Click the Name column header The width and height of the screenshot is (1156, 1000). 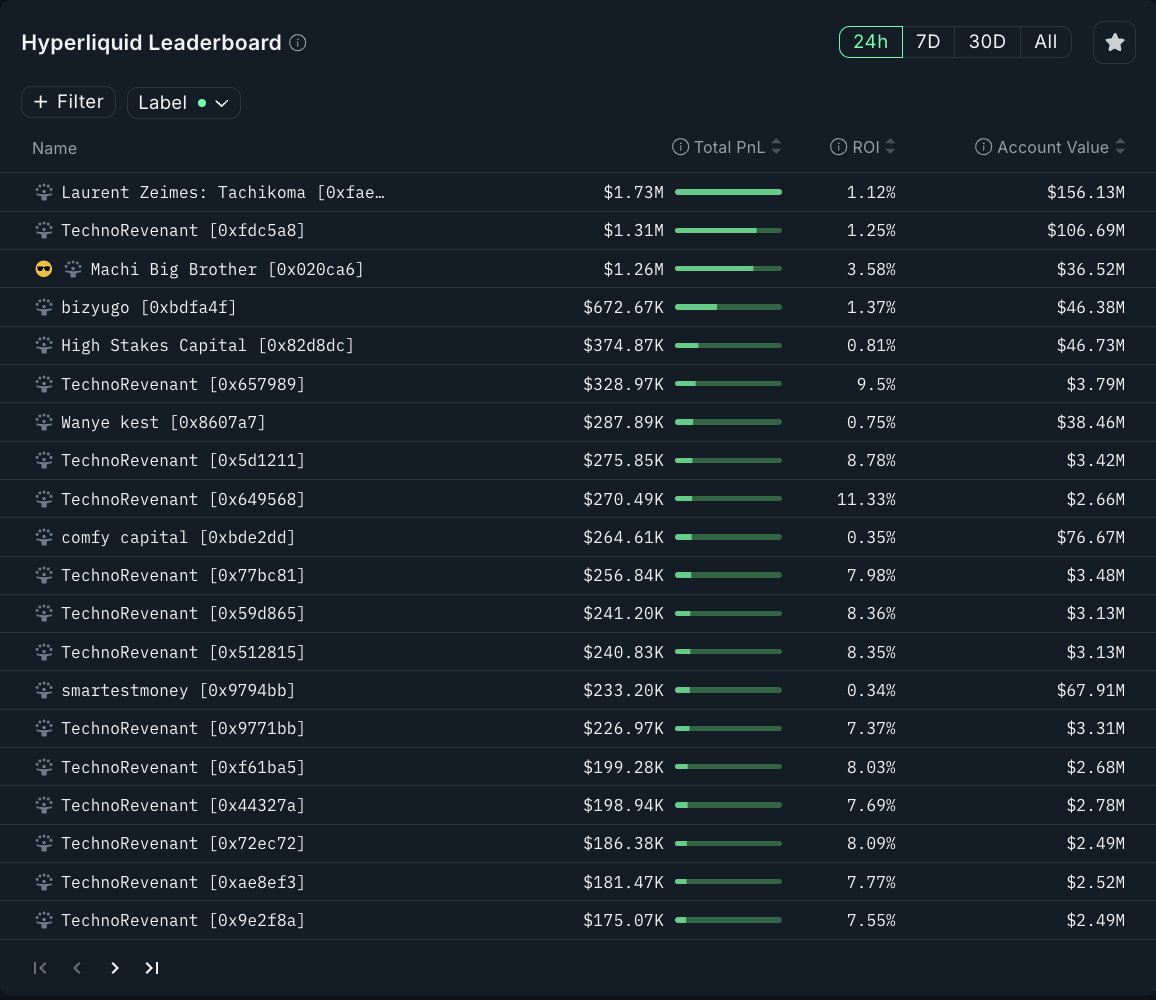point(55,148)
